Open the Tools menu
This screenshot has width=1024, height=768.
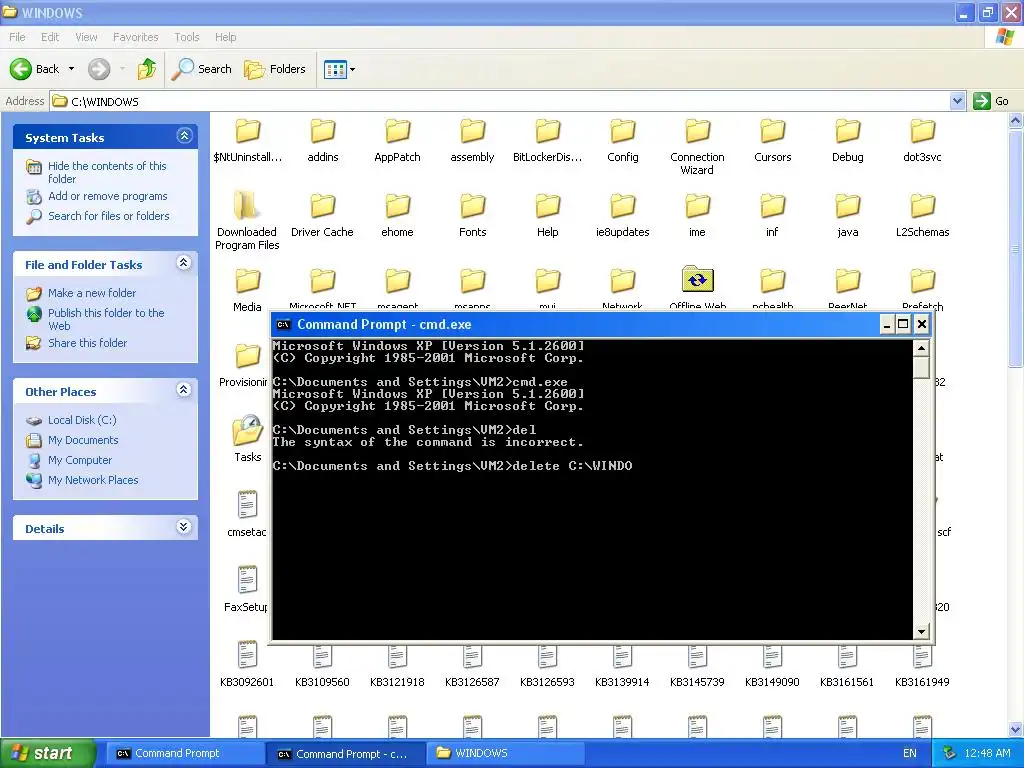click(x=187, y=37)
